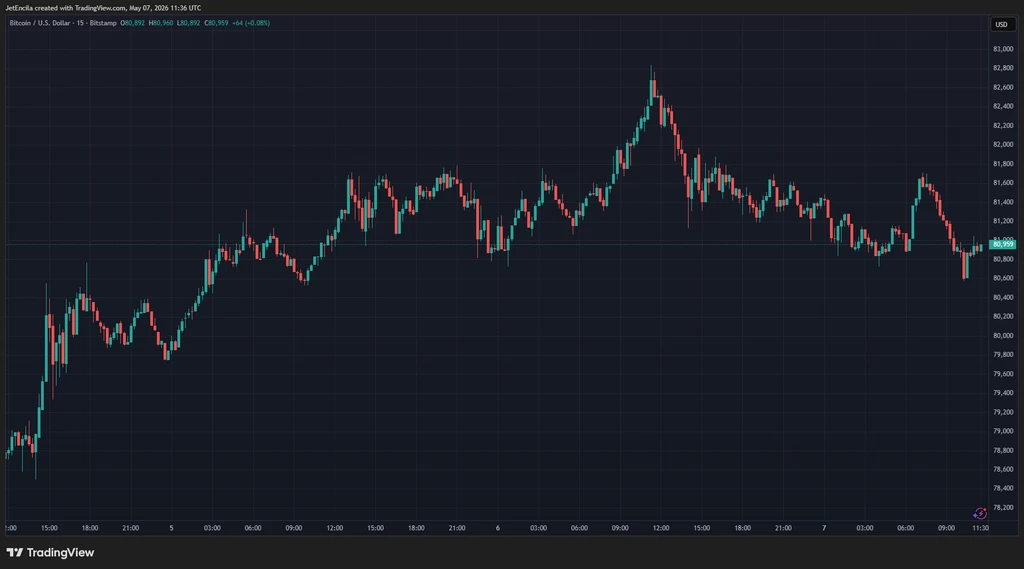
Task: Click the 80,000 price axis label
Action: coord(1003,335)
